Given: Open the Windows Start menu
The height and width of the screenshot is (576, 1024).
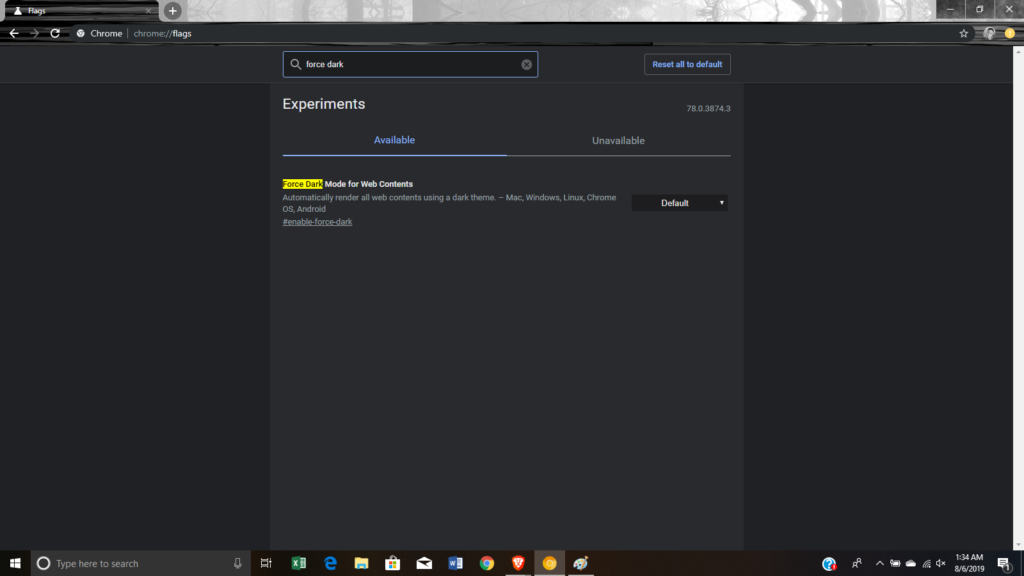Looking at the screenshot, I should tap(15, 563).
